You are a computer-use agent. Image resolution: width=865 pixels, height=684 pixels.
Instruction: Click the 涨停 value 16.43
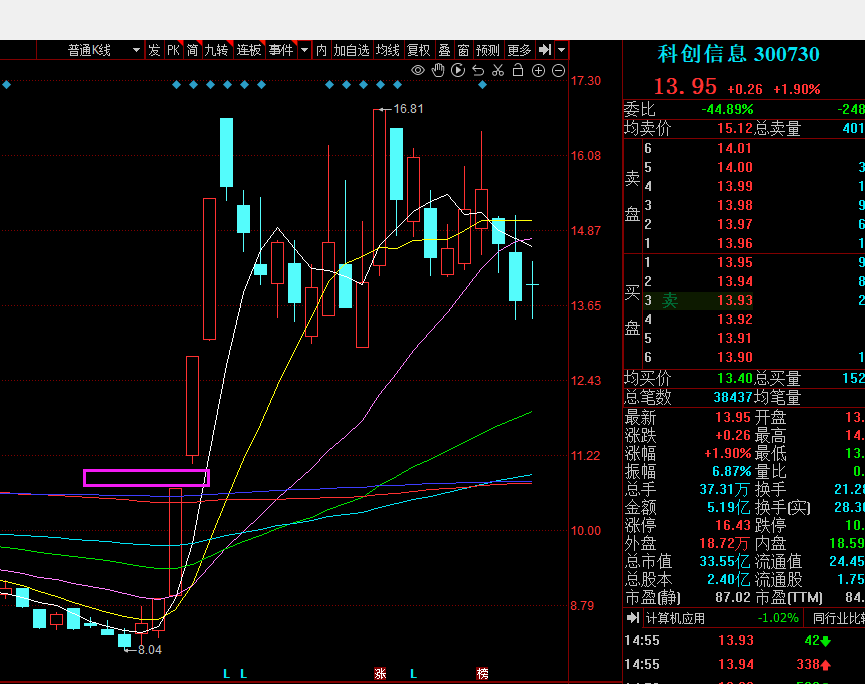(733, 525)
